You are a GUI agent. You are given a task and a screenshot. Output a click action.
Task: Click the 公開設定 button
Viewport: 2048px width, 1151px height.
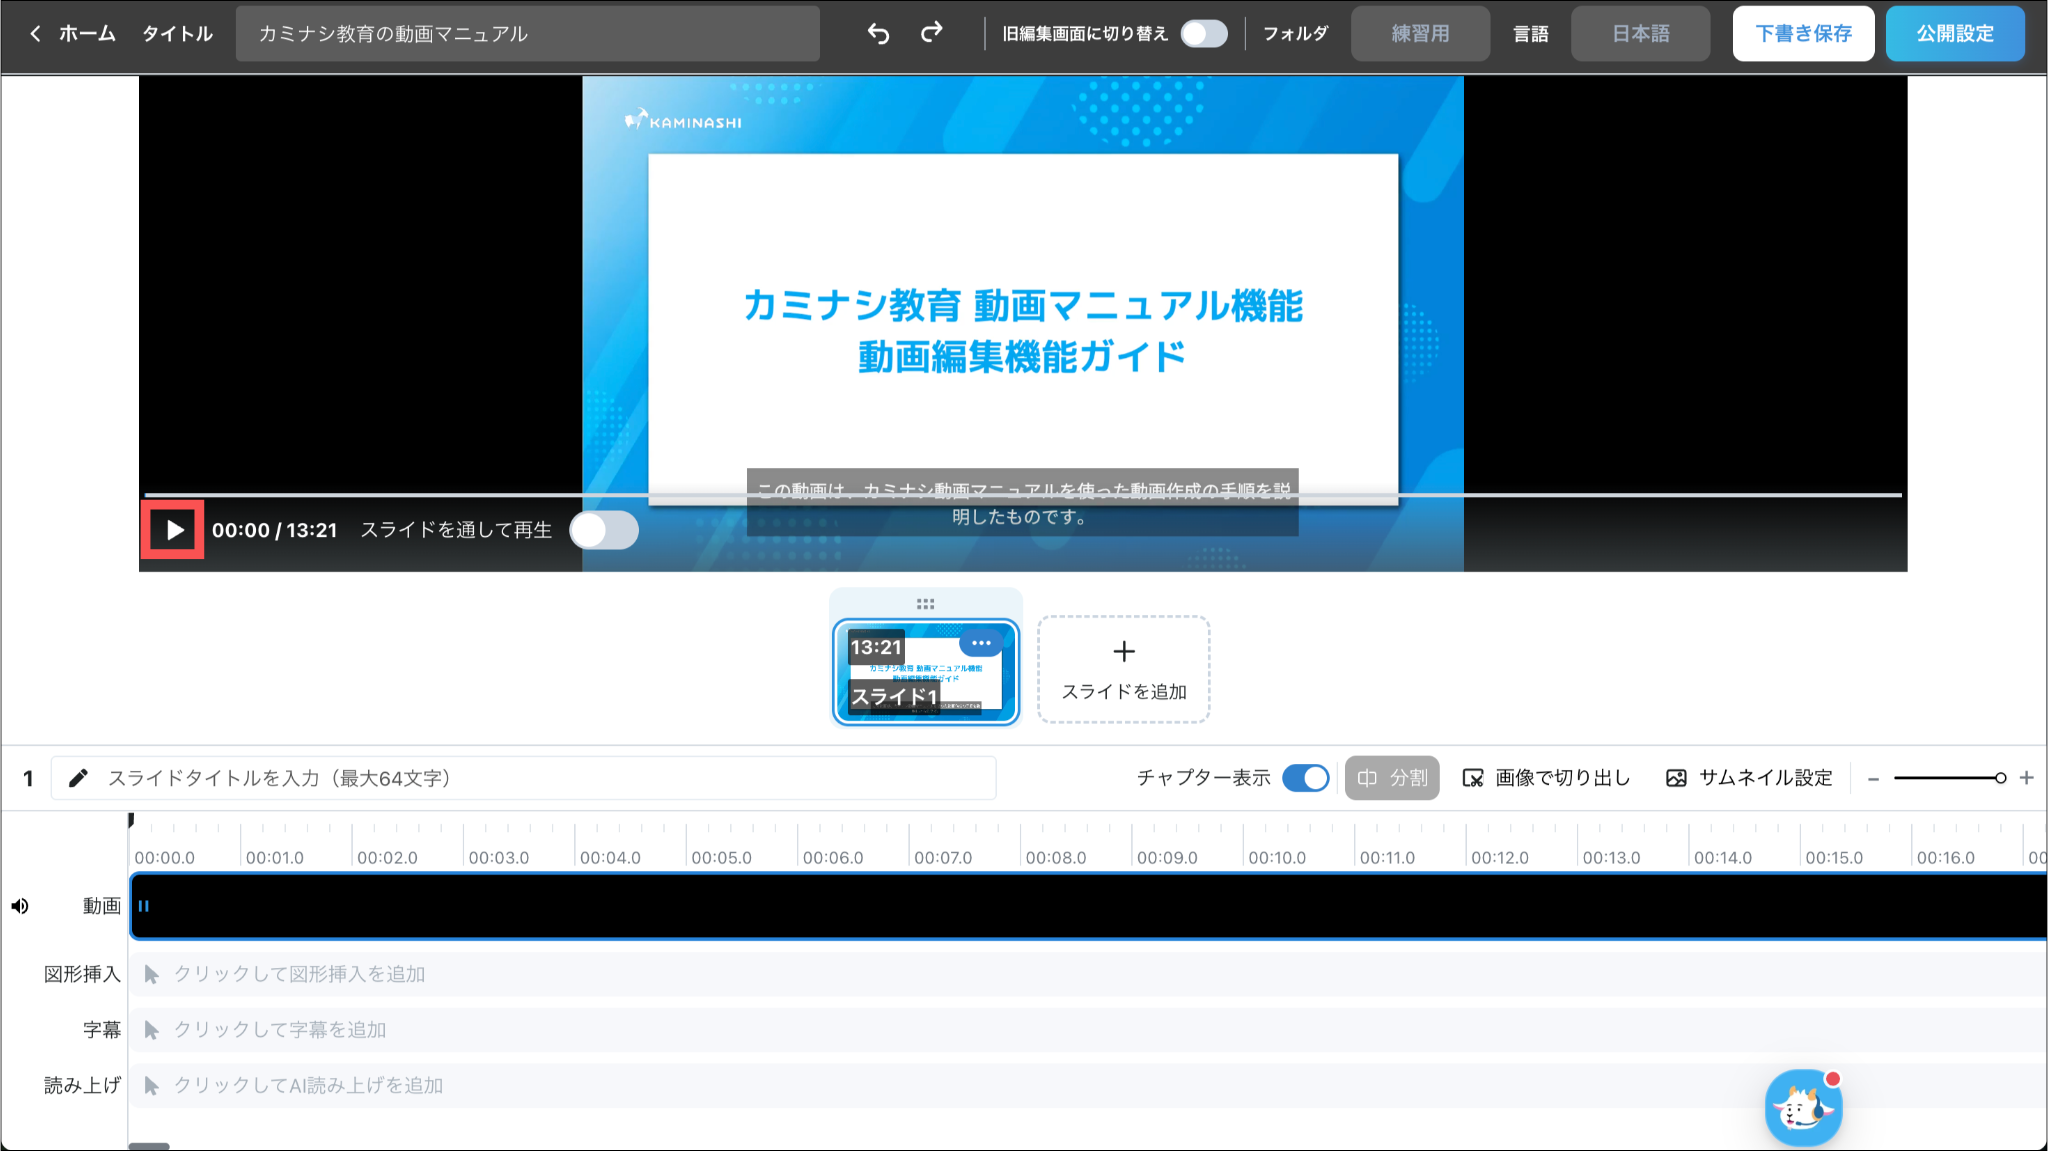[1954, 34]
